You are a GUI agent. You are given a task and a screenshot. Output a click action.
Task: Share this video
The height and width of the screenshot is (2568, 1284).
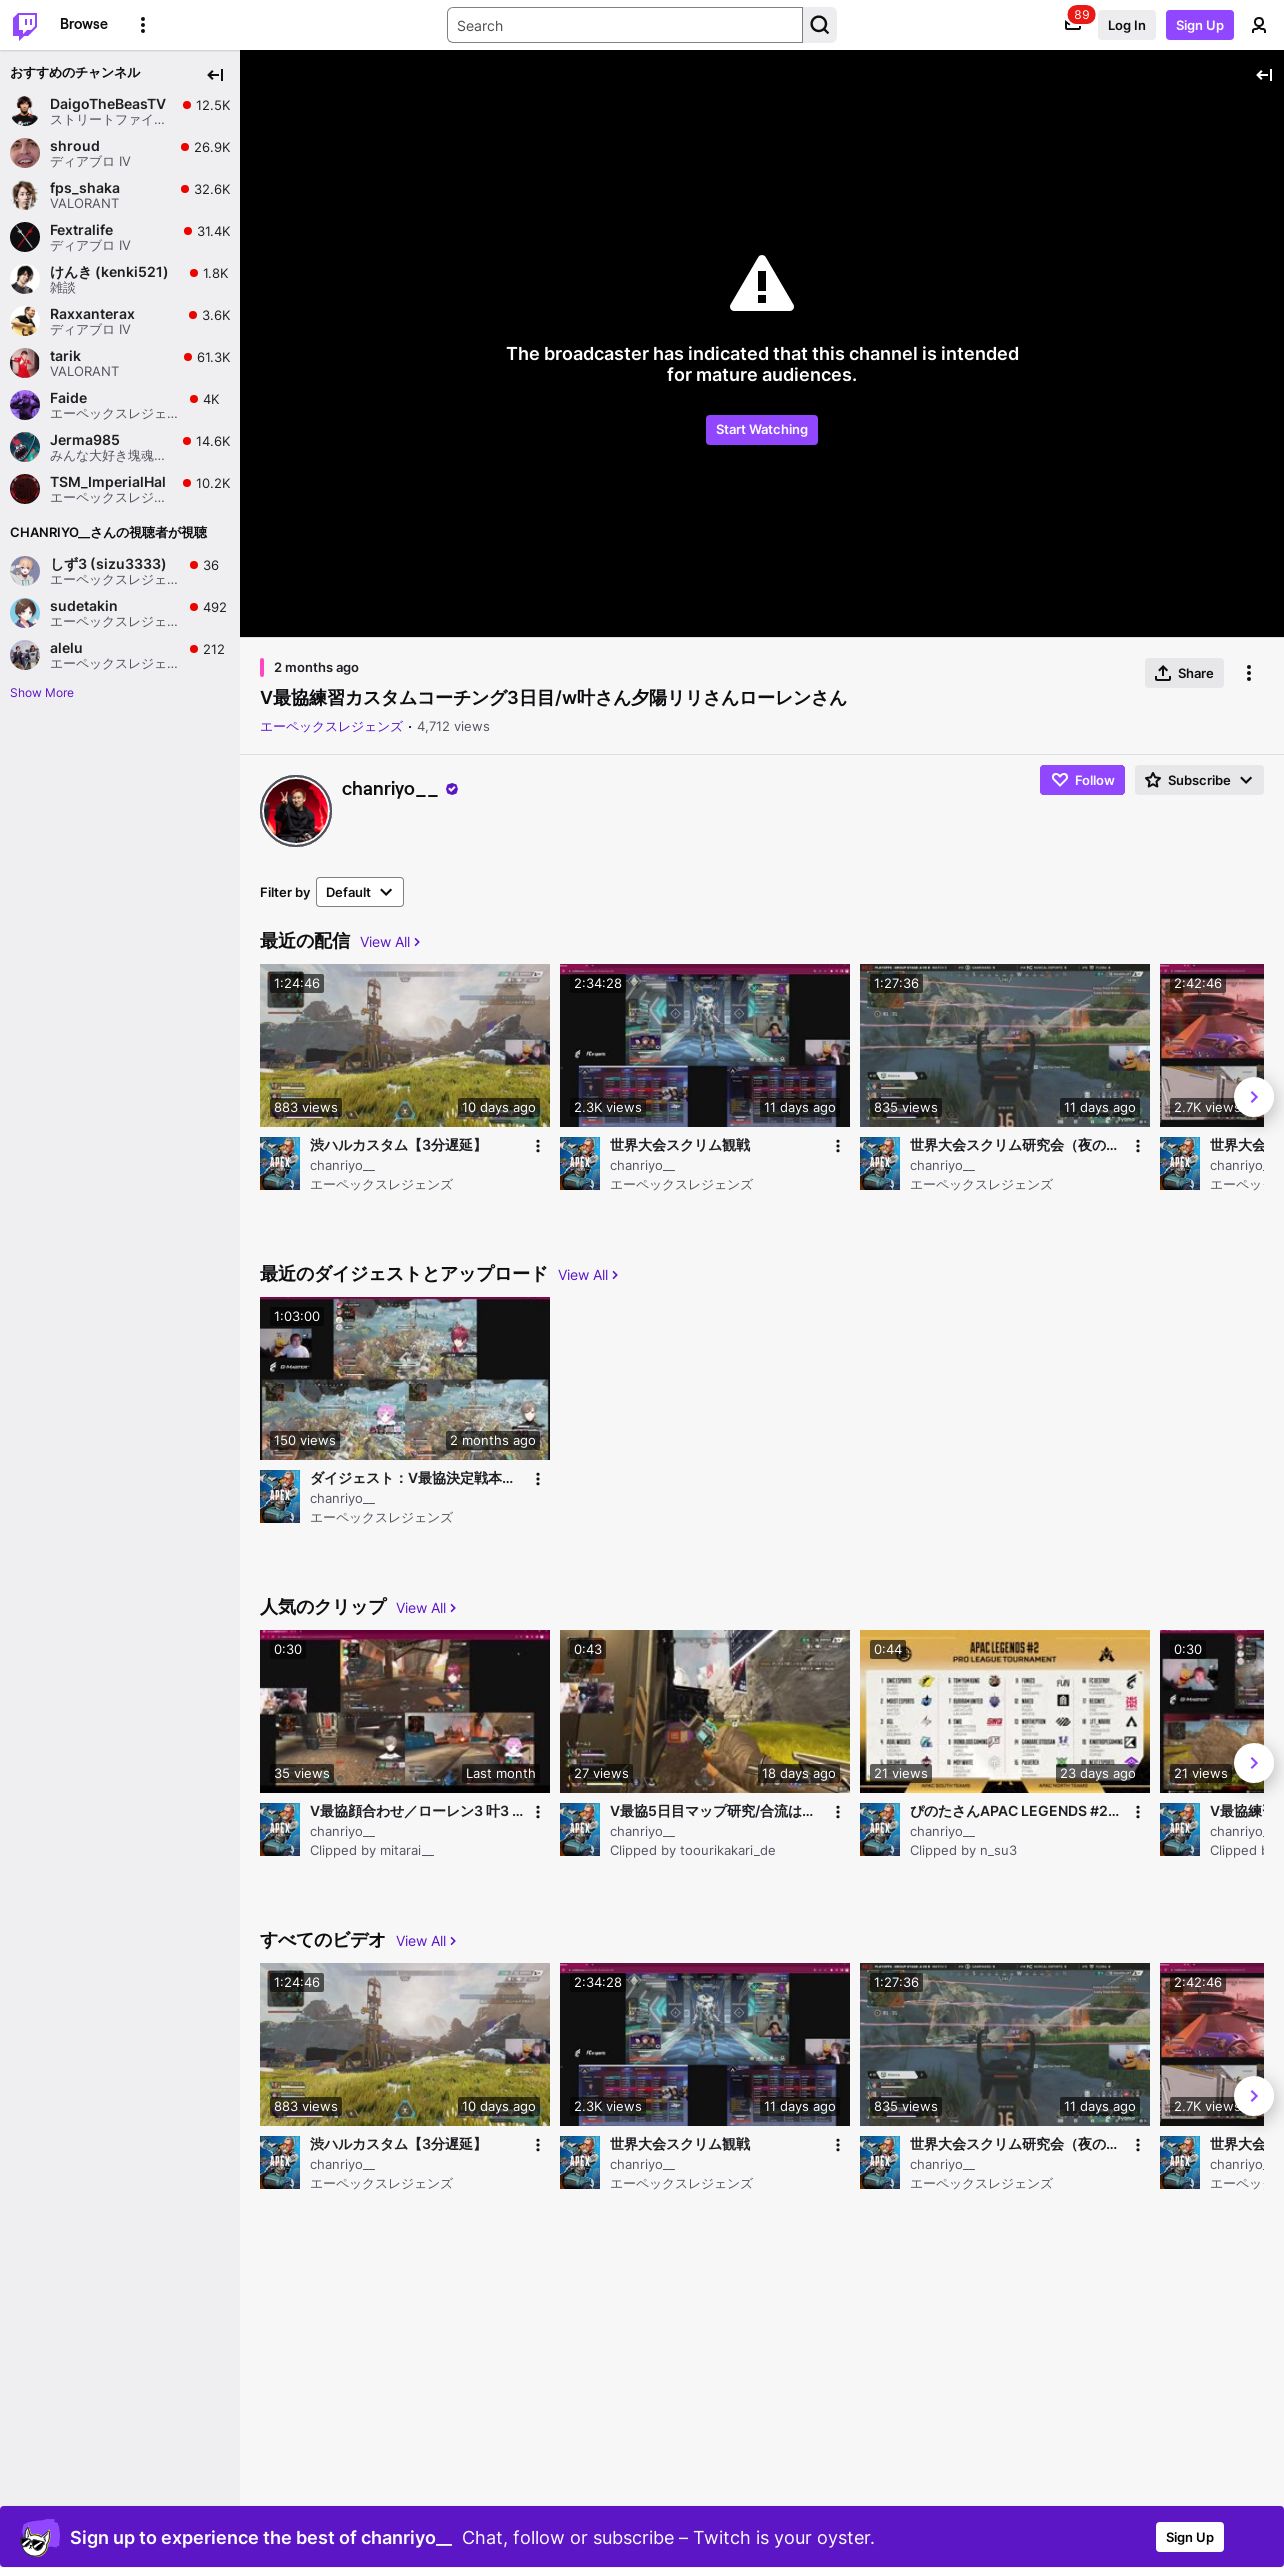click(1184, 673)
